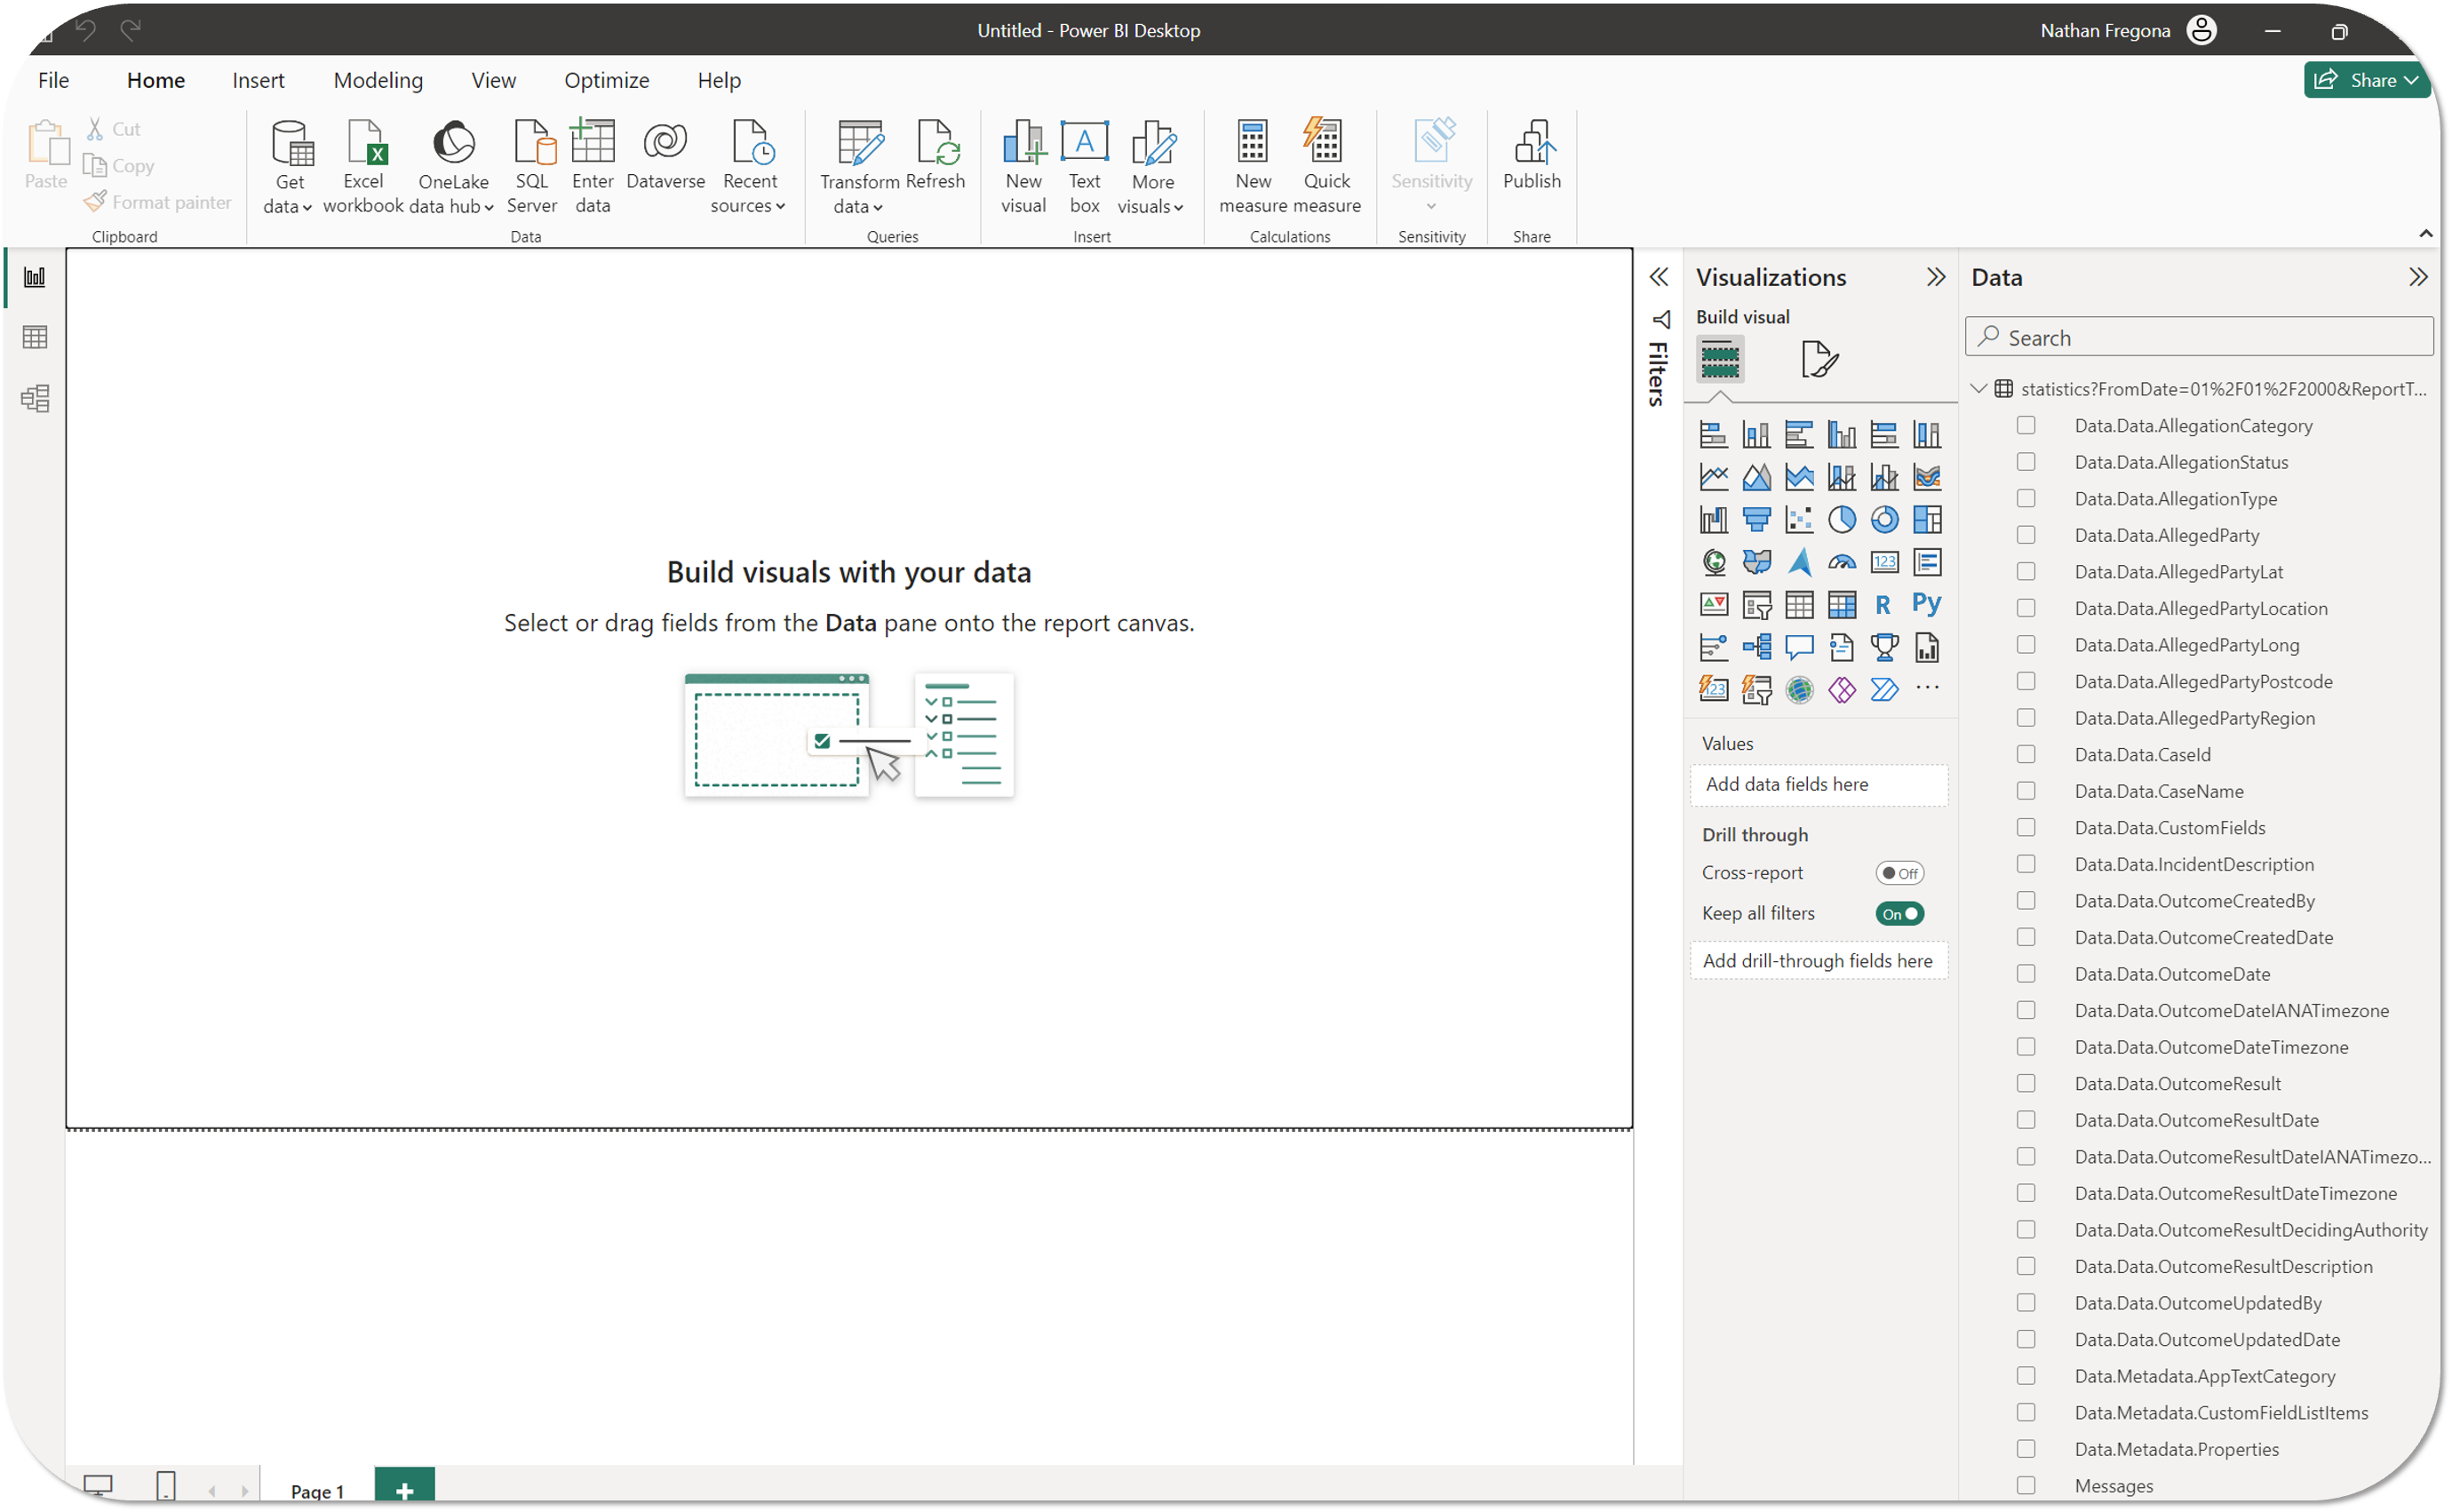Check the Data.Data.CaseName field checkbox

pos(2026,791)
